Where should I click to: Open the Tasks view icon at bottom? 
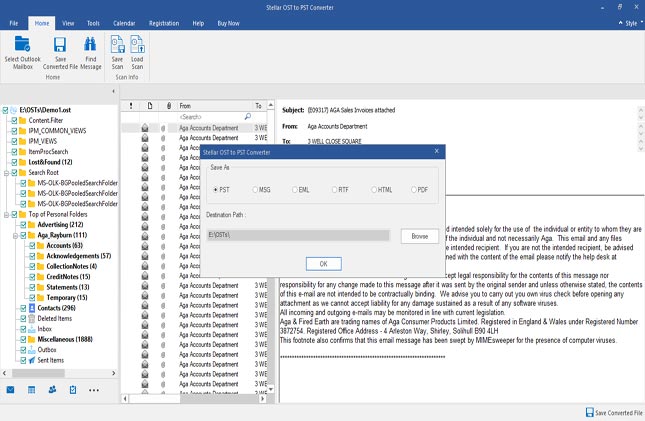pos(73,389)
